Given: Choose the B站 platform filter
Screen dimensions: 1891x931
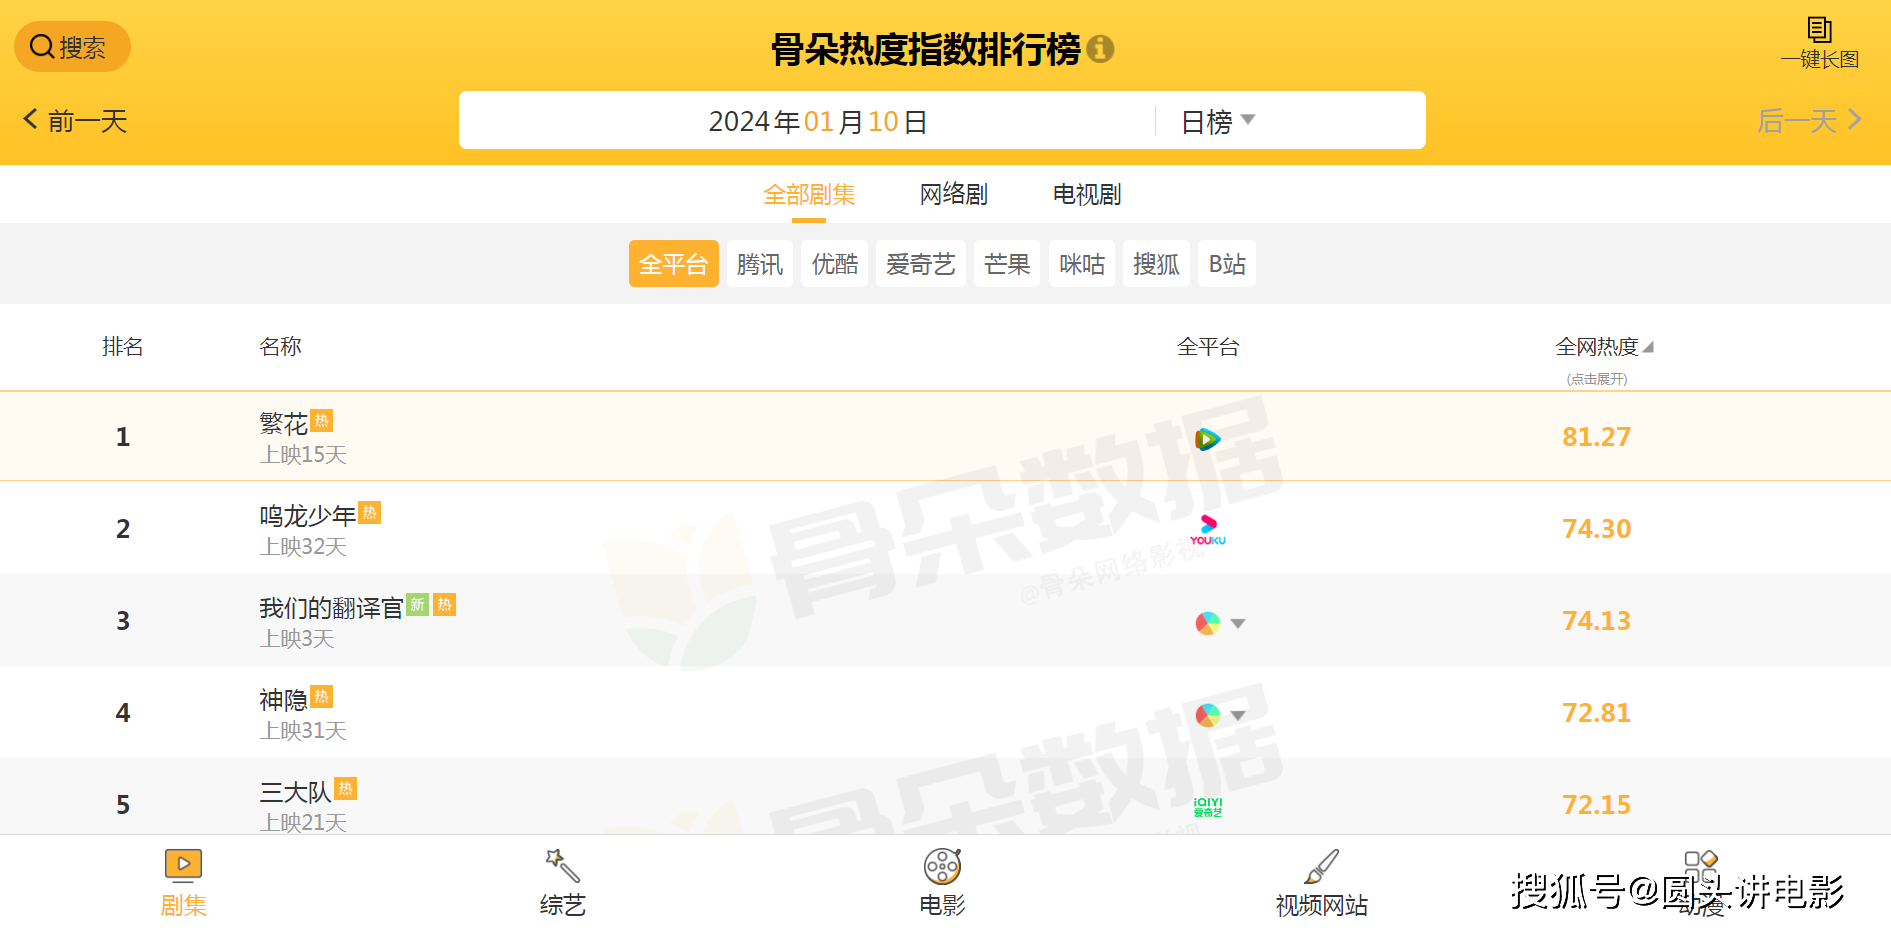Looking at the screenshot, I should tap(1227, 264).
